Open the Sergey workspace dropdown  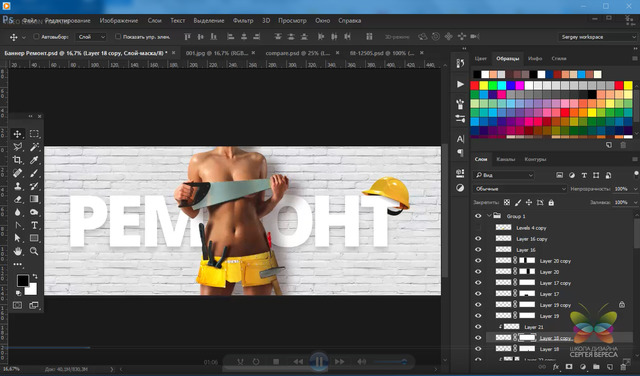point(597,37)
